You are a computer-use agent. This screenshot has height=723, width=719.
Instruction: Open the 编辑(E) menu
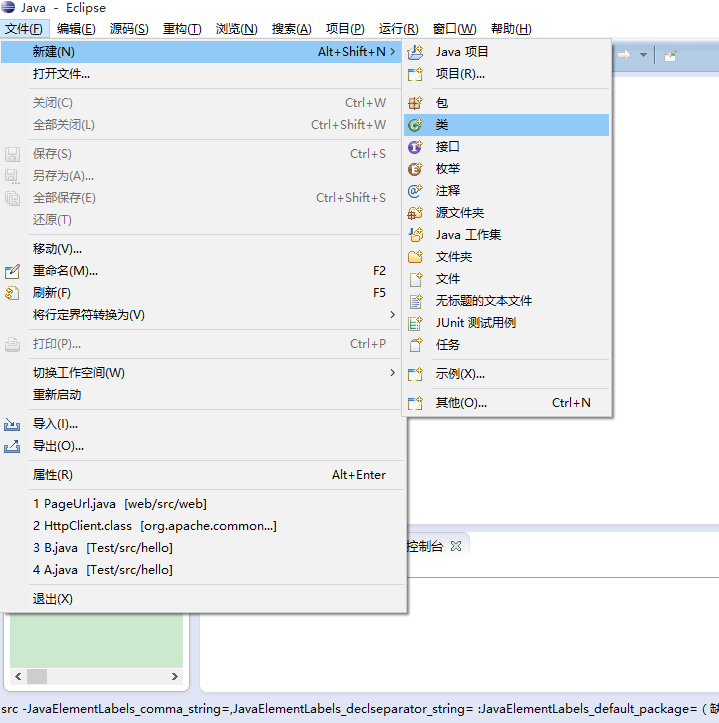tap(76, 29)
